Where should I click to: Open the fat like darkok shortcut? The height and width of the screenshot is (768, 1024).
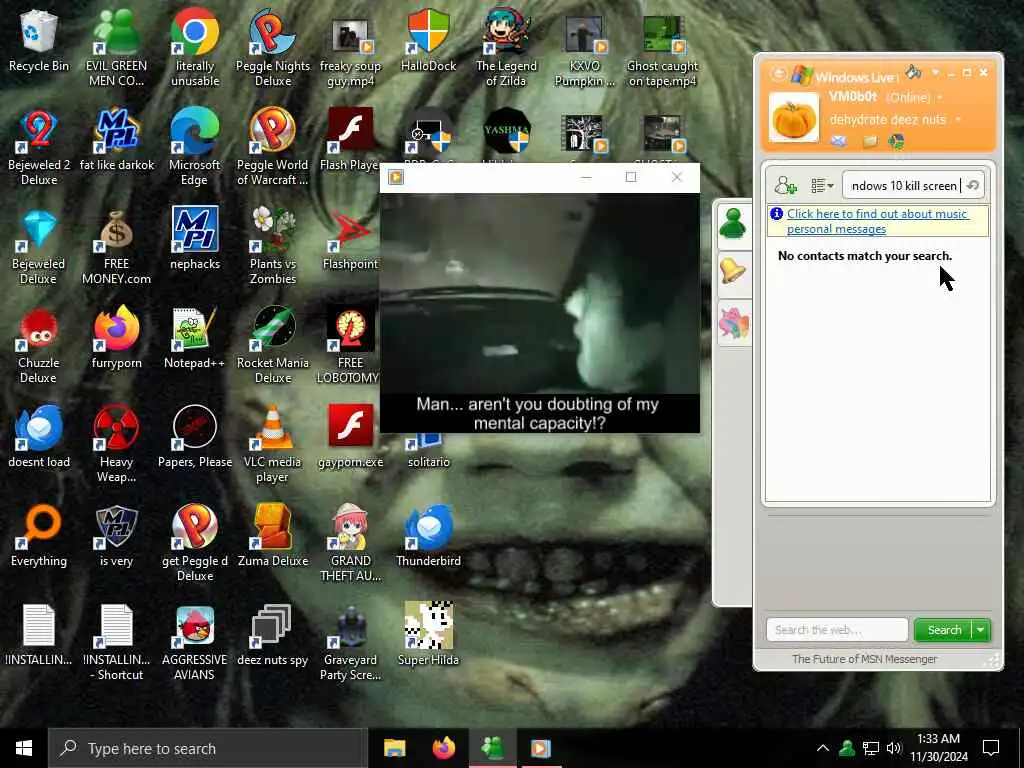pos(116,140)
